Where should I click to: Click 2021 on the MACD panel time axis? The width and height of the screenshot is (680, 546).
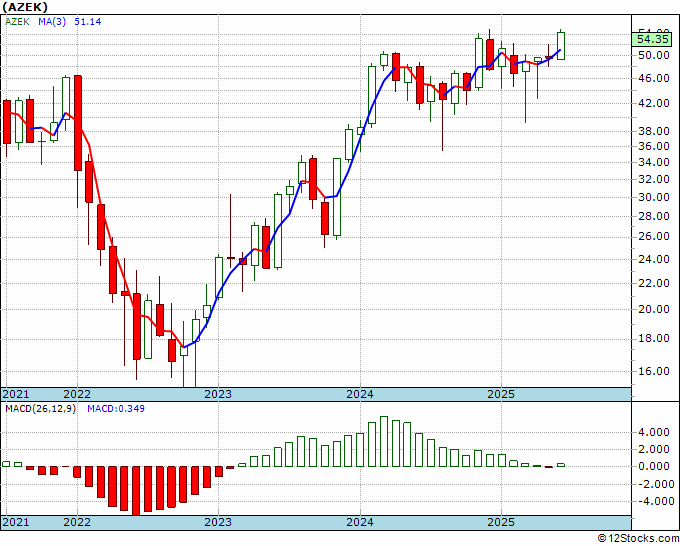coord(16,522)
